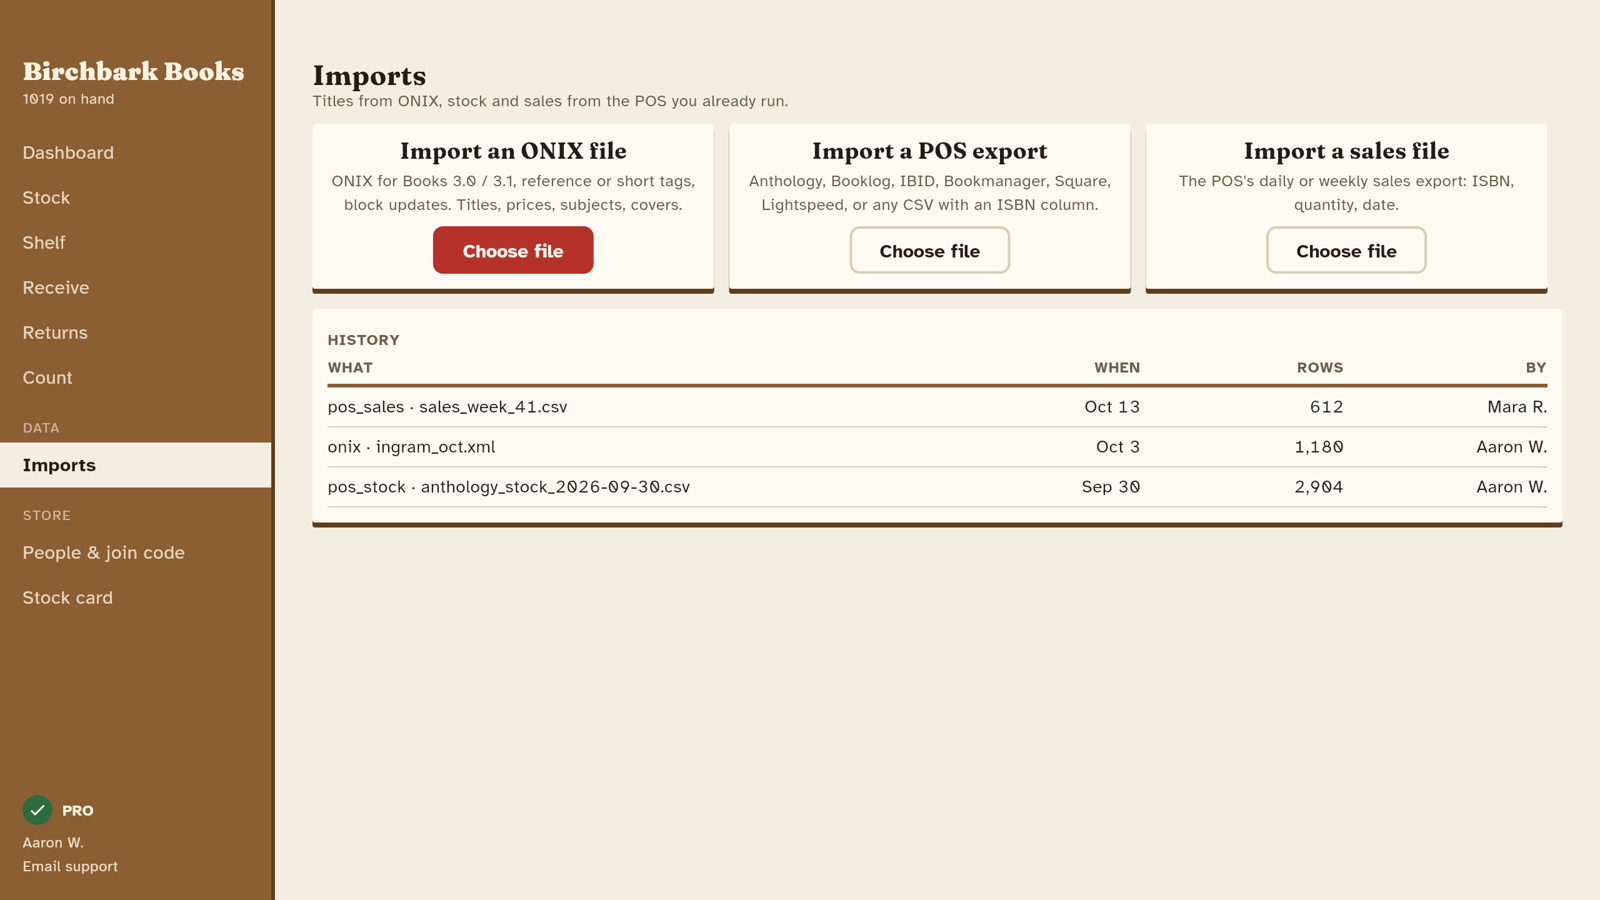This screenshot has height=900, width=1600.
Task: Choose file for POS export import
Action: (930, 250)
